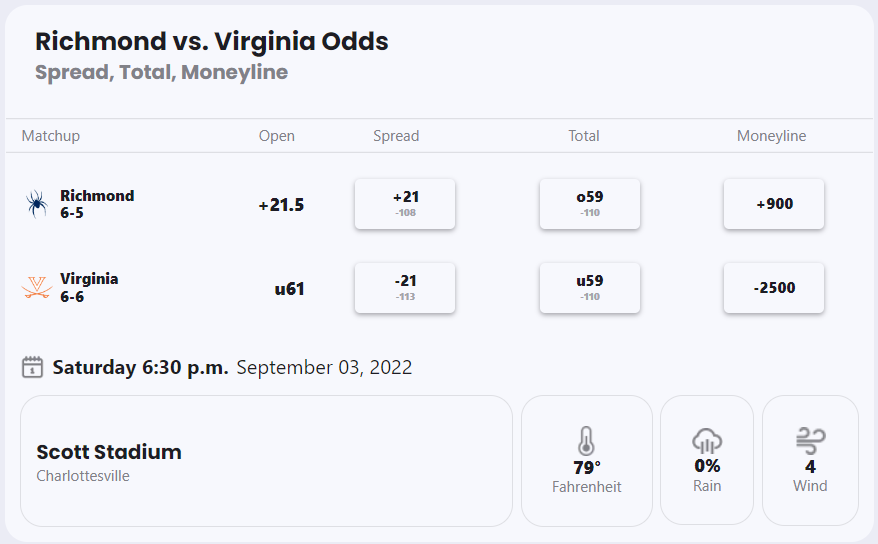Image resolution: width=878 pixels, height=544 pixels.
Task: Click Richmond's +21.5 opening line
Action: (281, 205)
